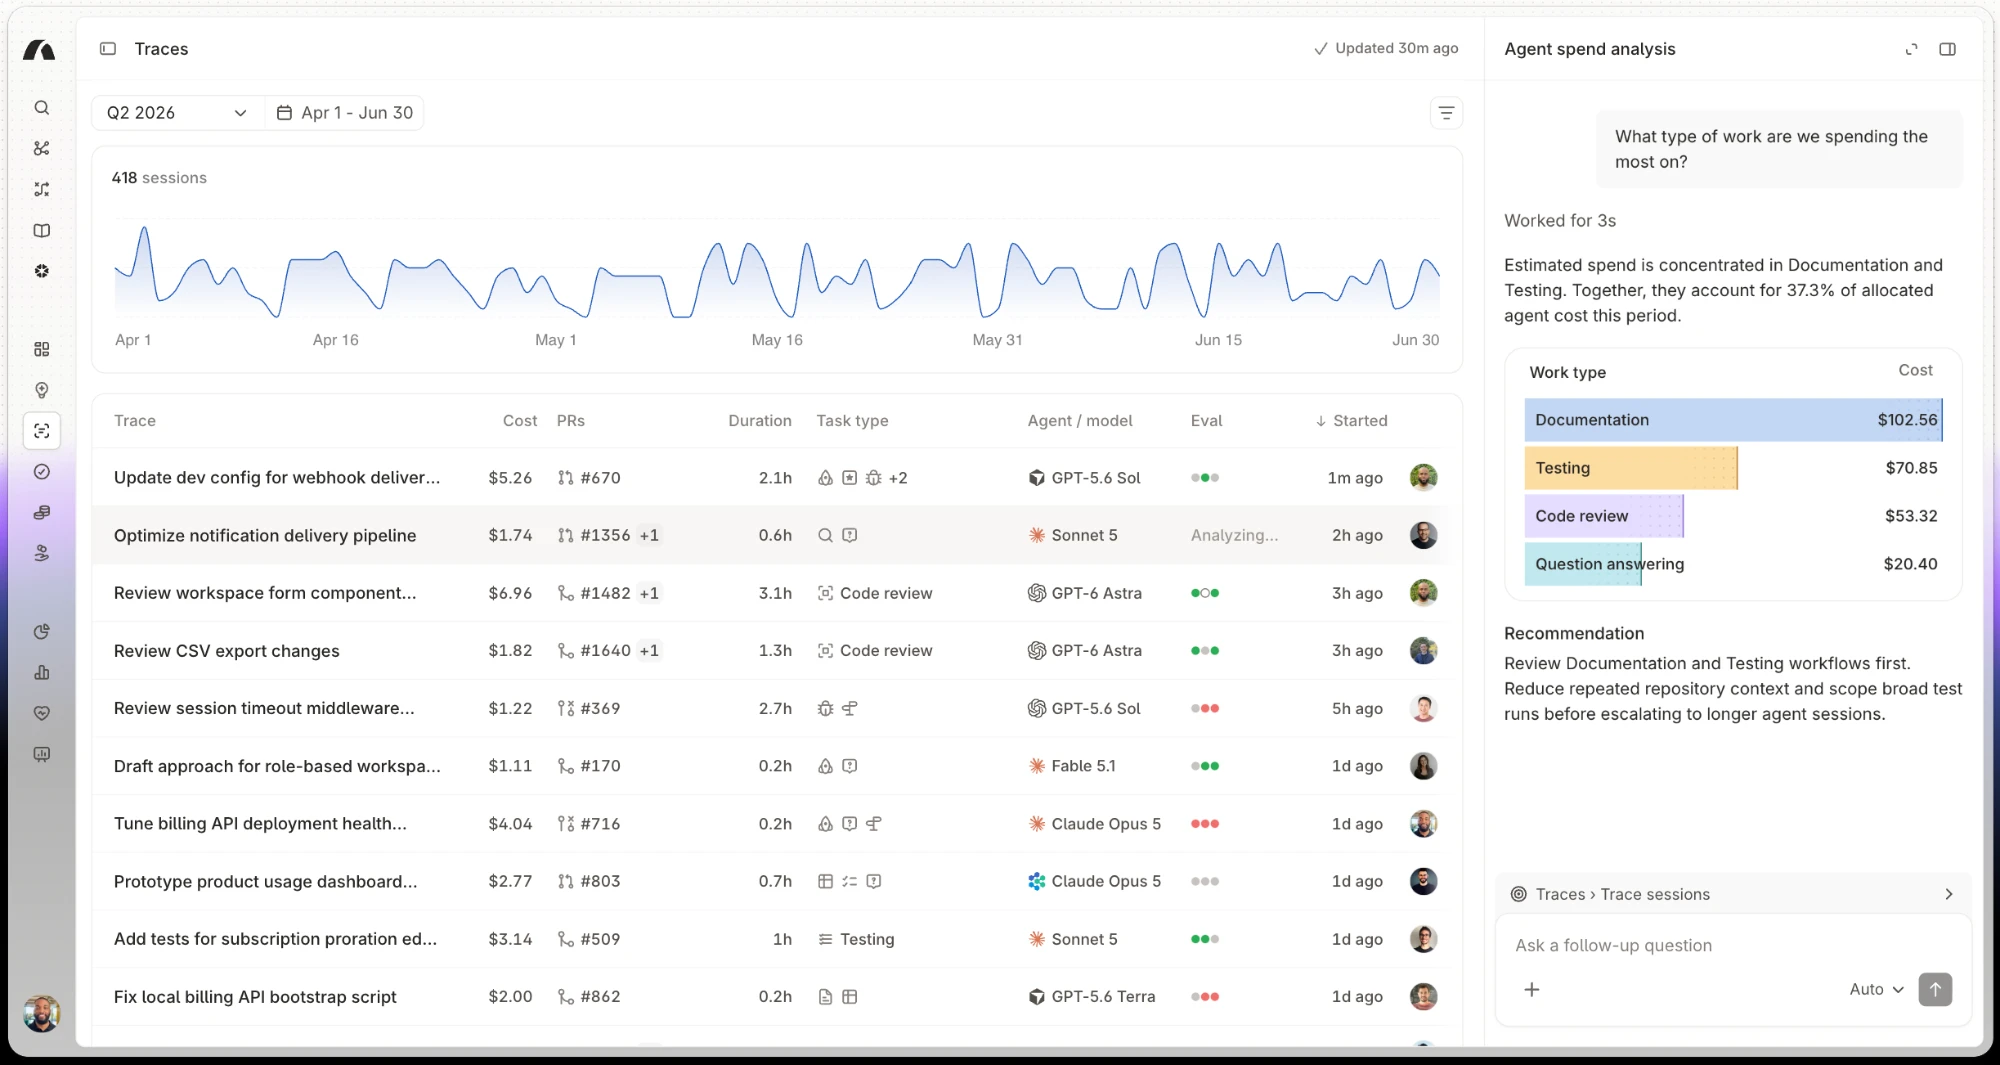This screenshot has width=2000, height=1065.
Task: Select the Testing cost bar
Action: pos(1631,468)
